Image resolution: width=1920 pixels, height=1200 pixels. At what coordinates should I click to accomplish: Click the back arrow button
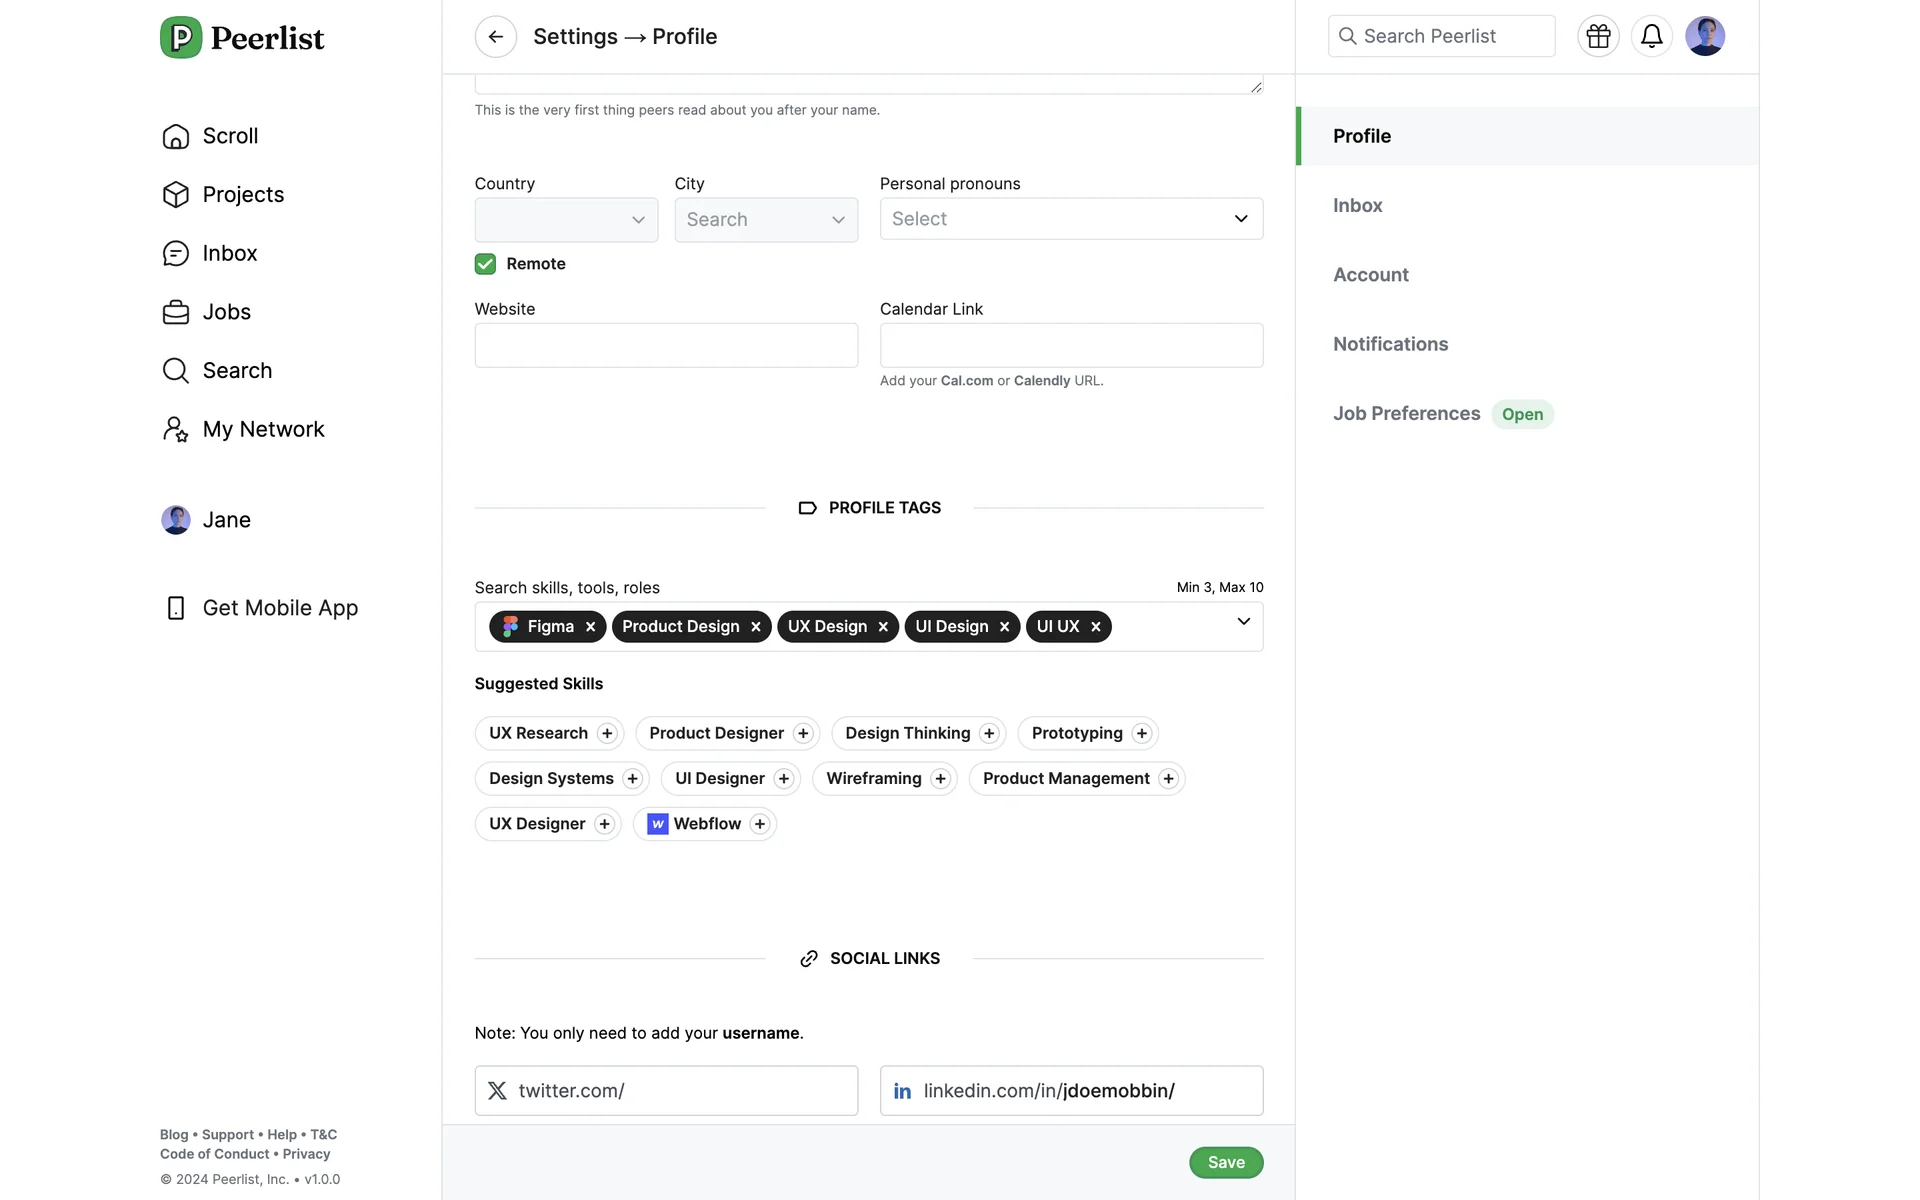495,37
